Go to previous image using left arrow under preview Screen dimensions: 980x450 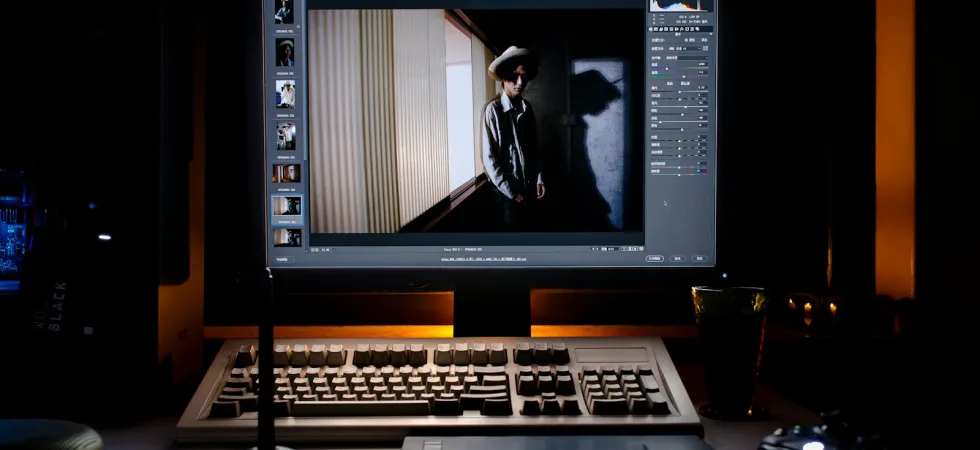(x=593, y=249)
